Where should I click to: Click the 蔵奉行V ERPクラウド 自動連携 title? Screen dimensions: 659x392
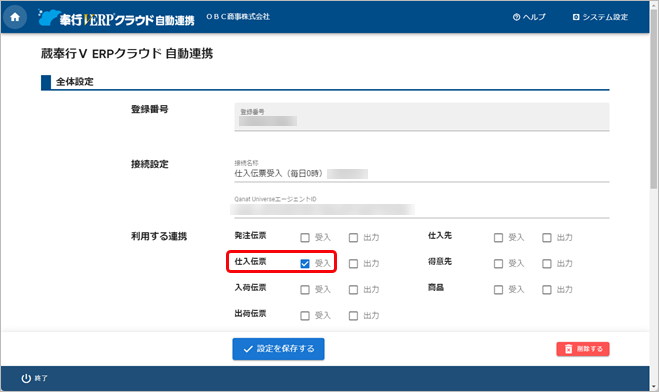127,54
